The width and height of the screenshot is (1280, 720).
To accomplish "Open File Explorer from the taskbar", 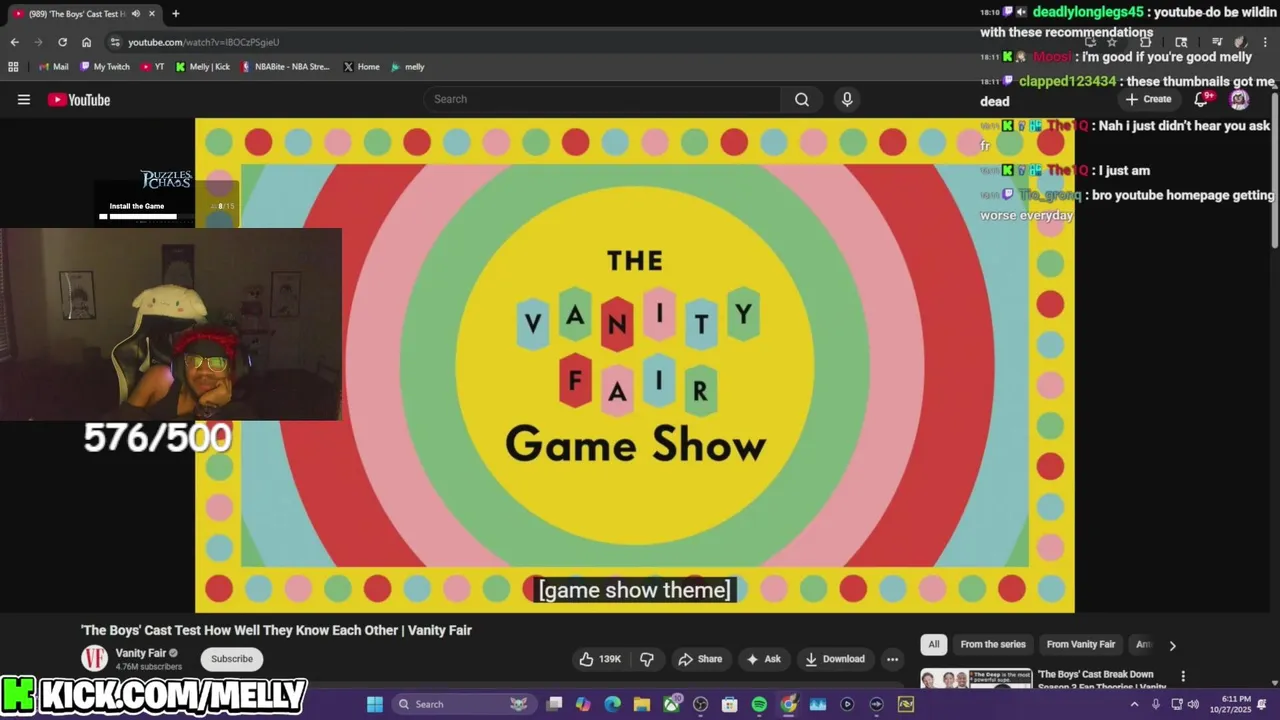I will point(642,704).
